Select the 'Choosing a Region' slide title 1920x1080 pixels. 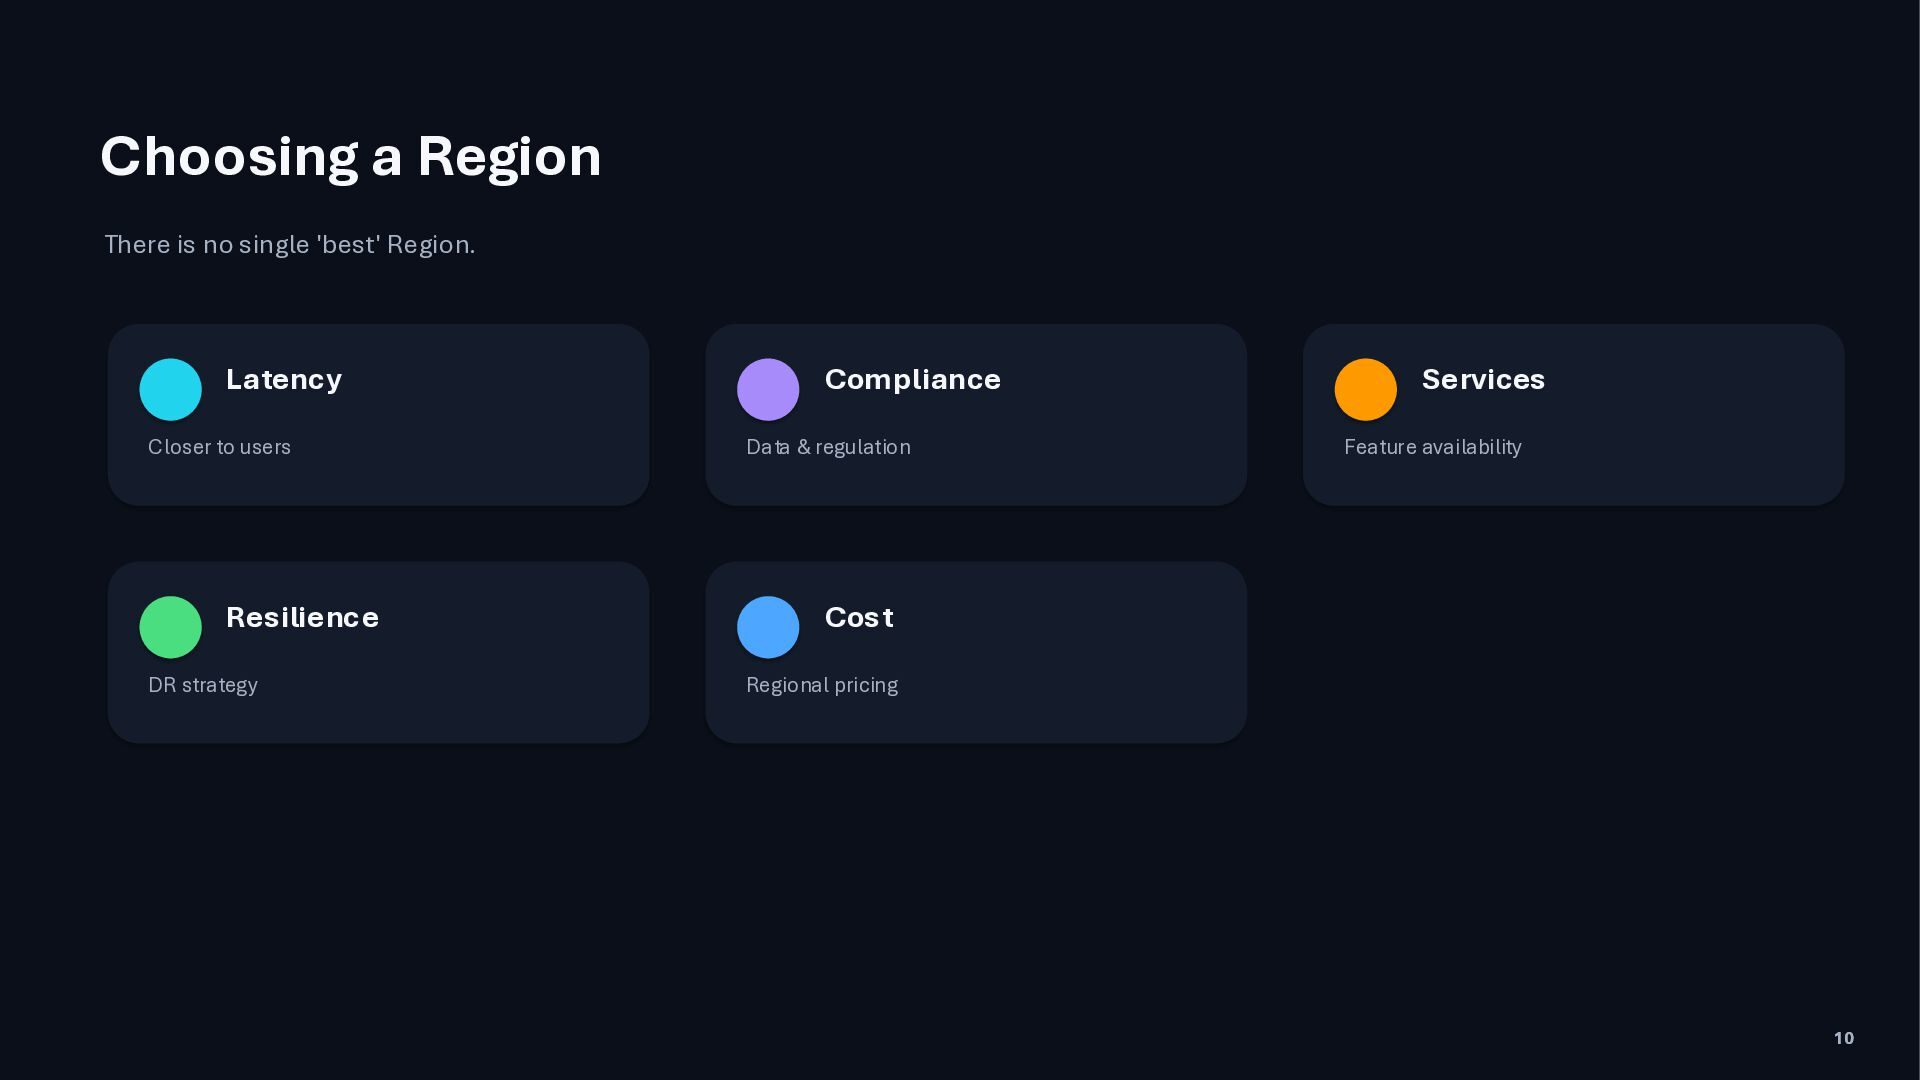(x=351, y=157)
